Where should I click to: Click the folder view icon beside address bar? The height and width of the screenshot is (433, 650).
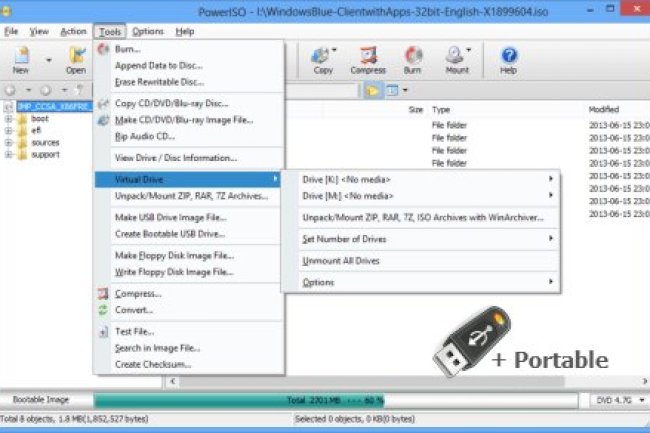[x=372, y=91]
